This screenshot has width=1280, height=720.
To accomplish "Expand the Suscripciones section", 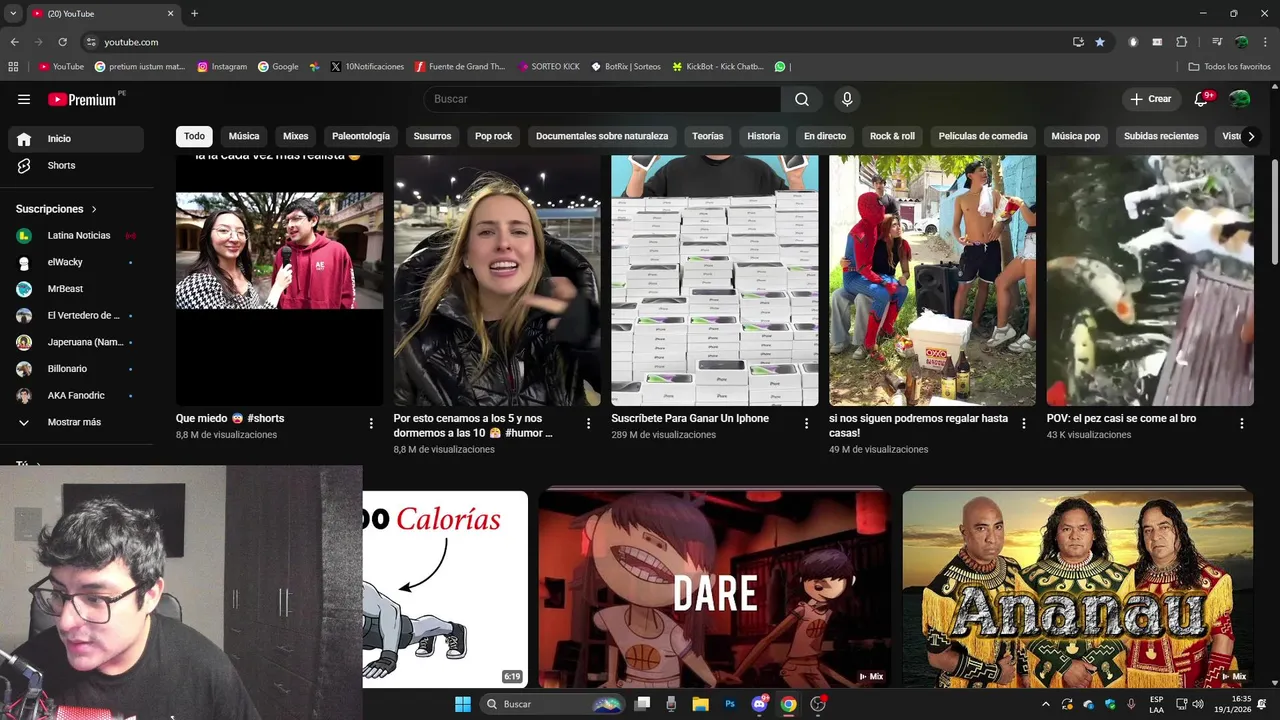I will tap(57, 209).
